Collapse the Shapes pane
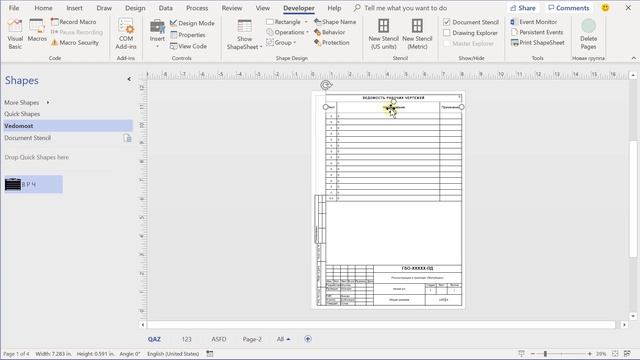The image size is (640, 360). tap(129, 79)
